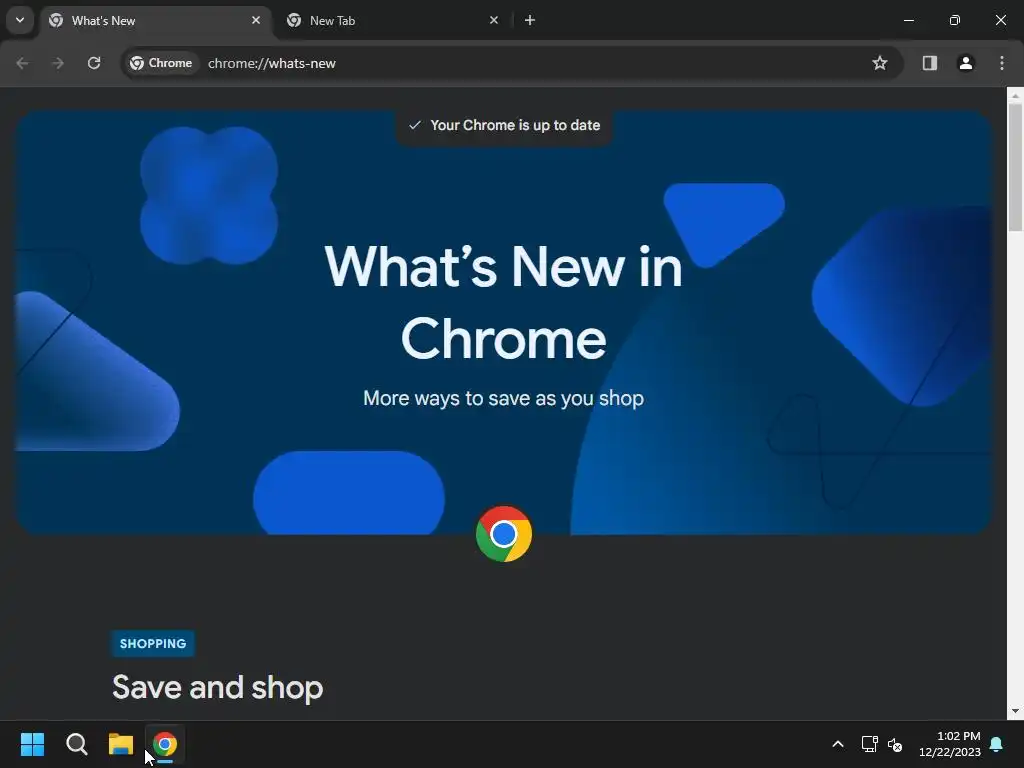The image size is (1024, 768).
Task: Click the scrollbar up arrow
Action: tap(1015, 95)
